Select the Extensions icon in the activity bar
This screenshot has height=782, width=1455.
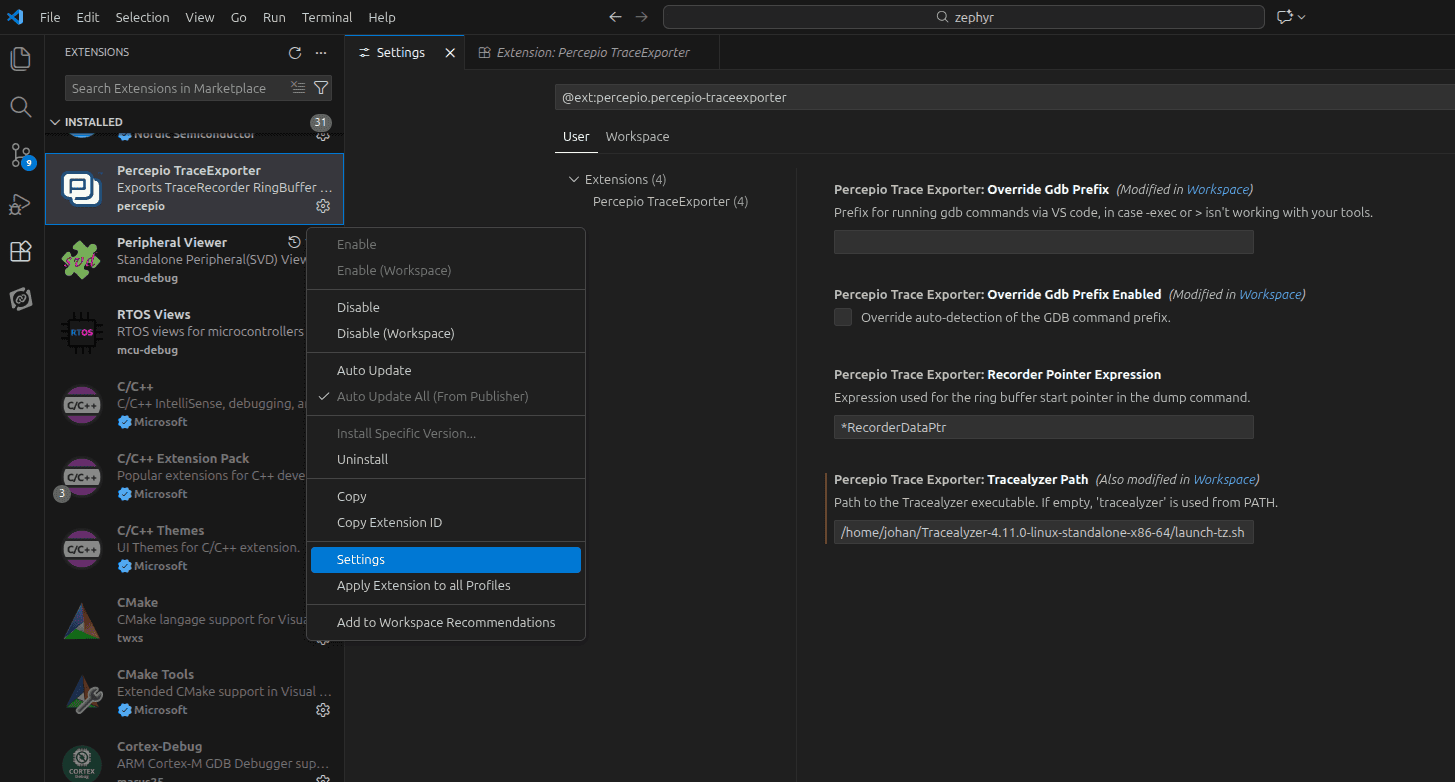20,252
